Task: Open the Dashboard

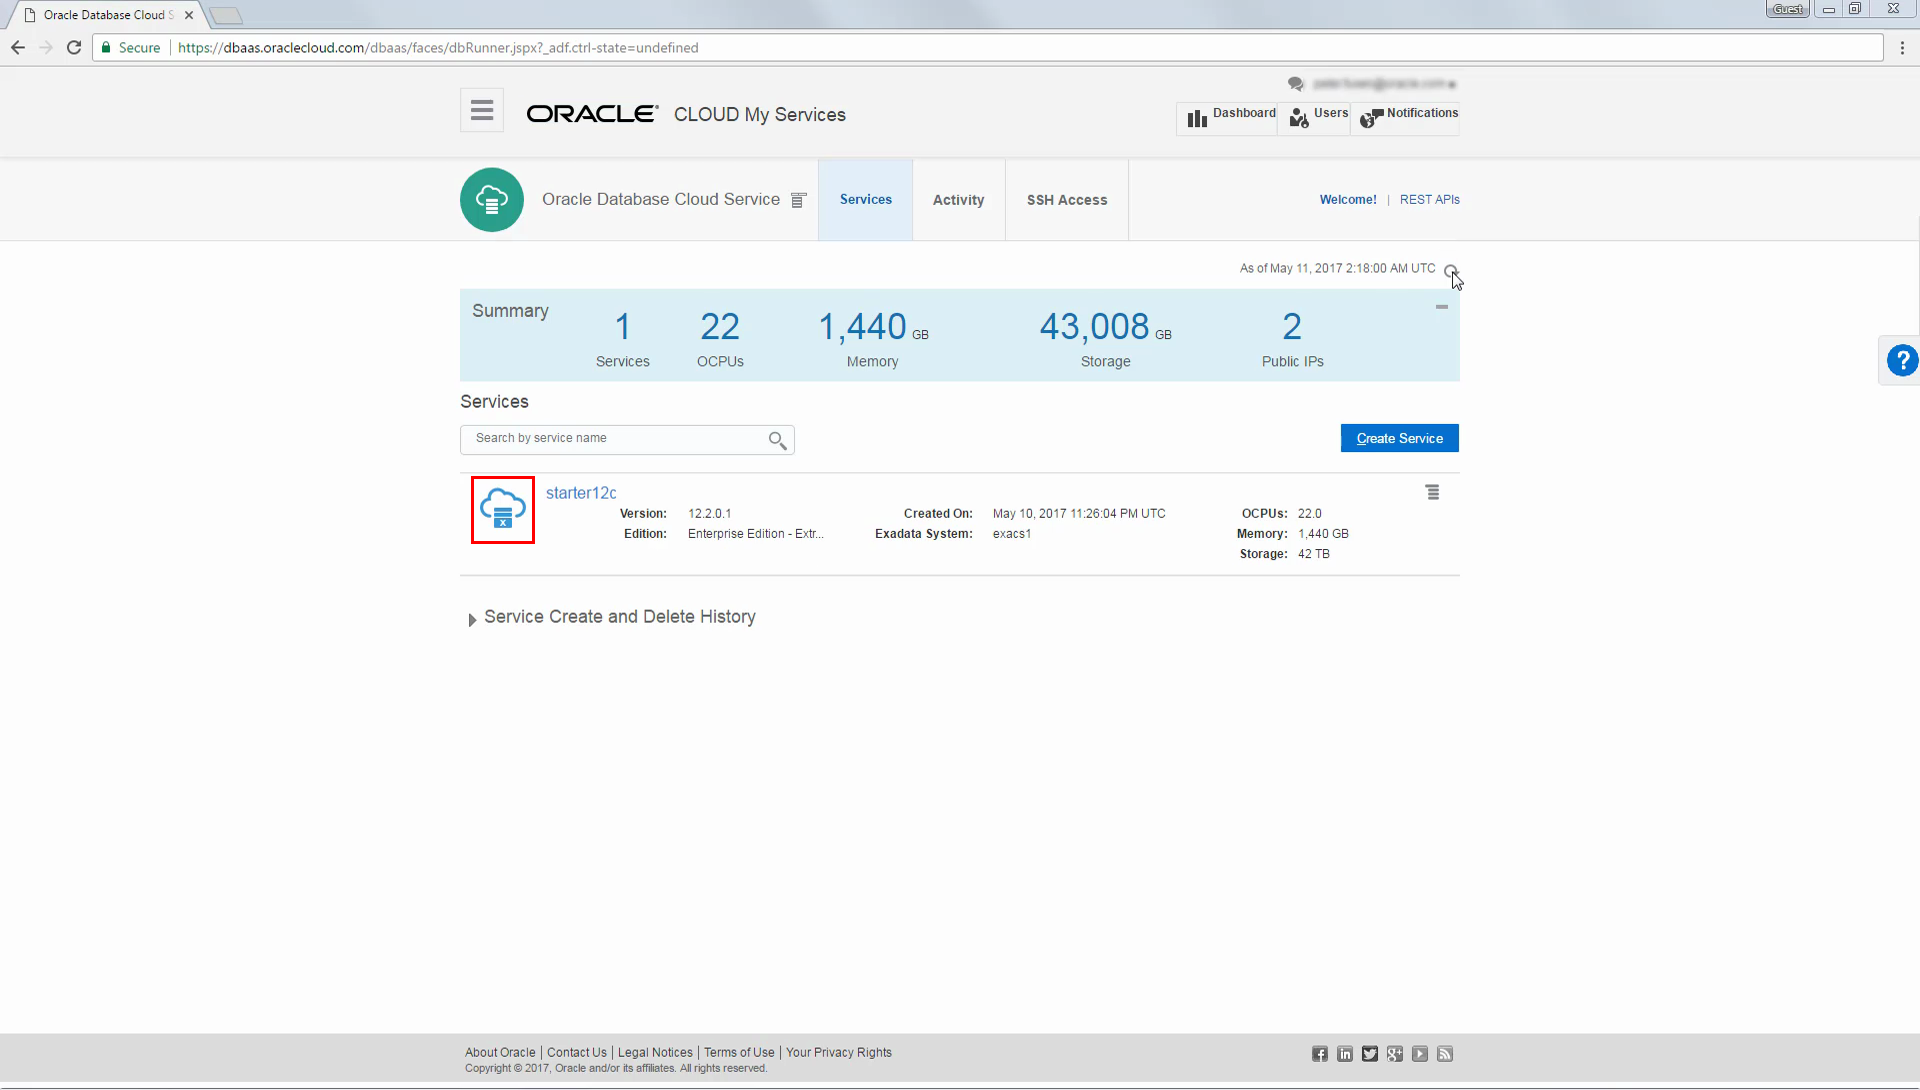Action: click(x=1231, y=117)
